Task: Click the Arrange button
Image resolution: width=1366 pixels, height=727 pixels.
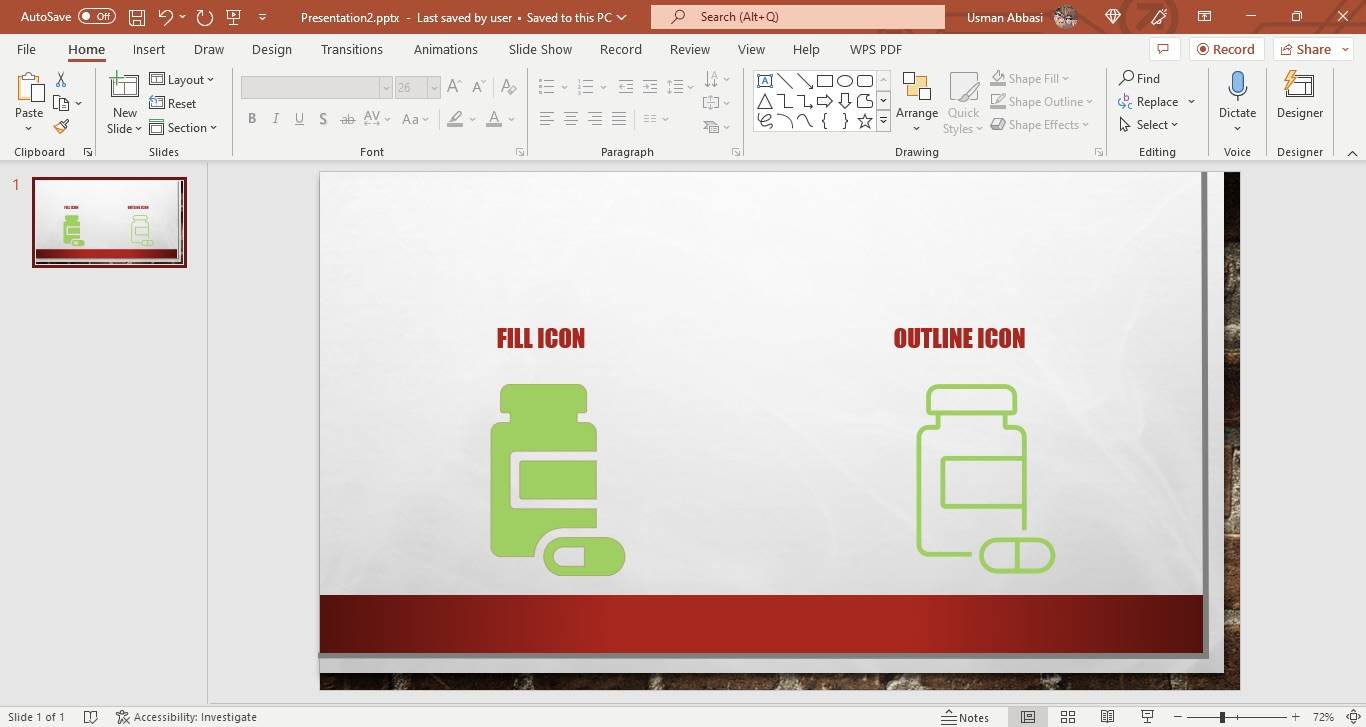Action: coord(917,102)
